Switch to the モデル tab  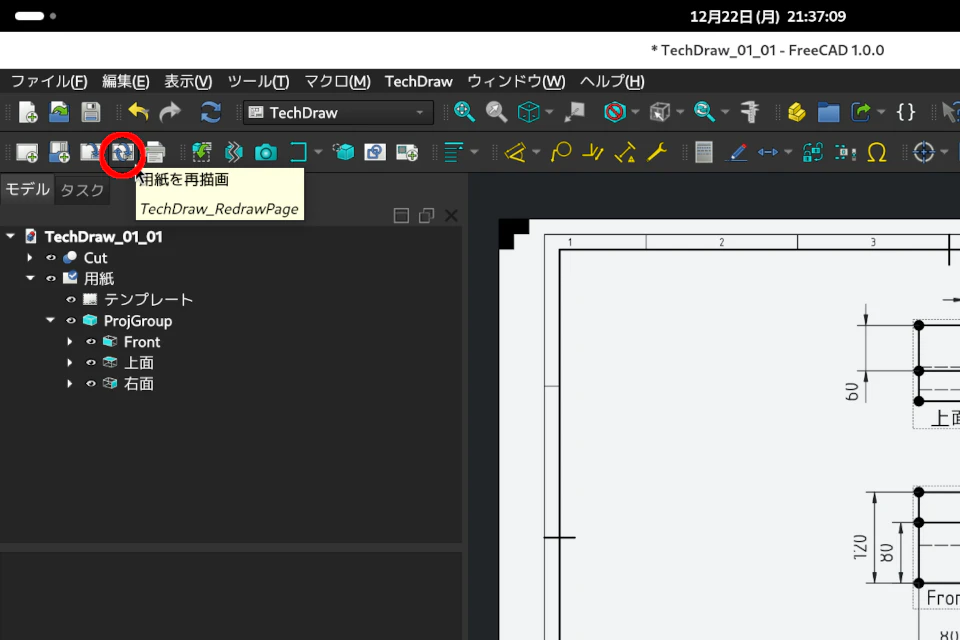[28, 189]
